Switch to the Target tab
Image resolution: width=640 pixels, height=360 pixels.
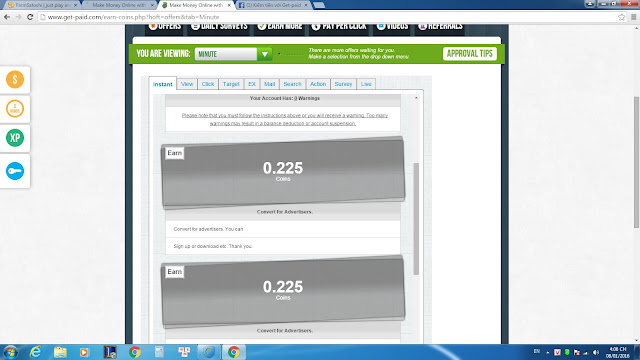231,84
